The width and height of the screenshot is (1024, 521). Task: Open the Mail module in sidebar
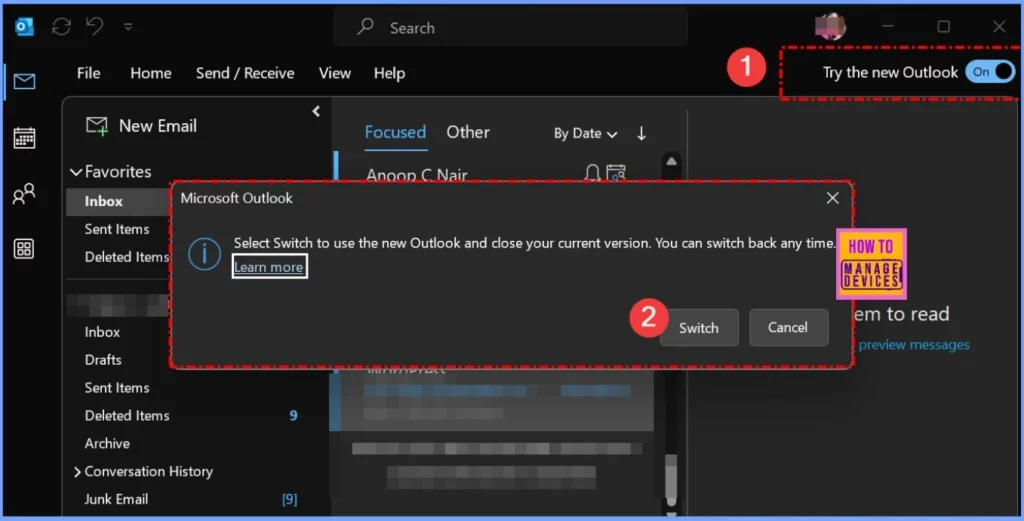click(x=24, y=82)
